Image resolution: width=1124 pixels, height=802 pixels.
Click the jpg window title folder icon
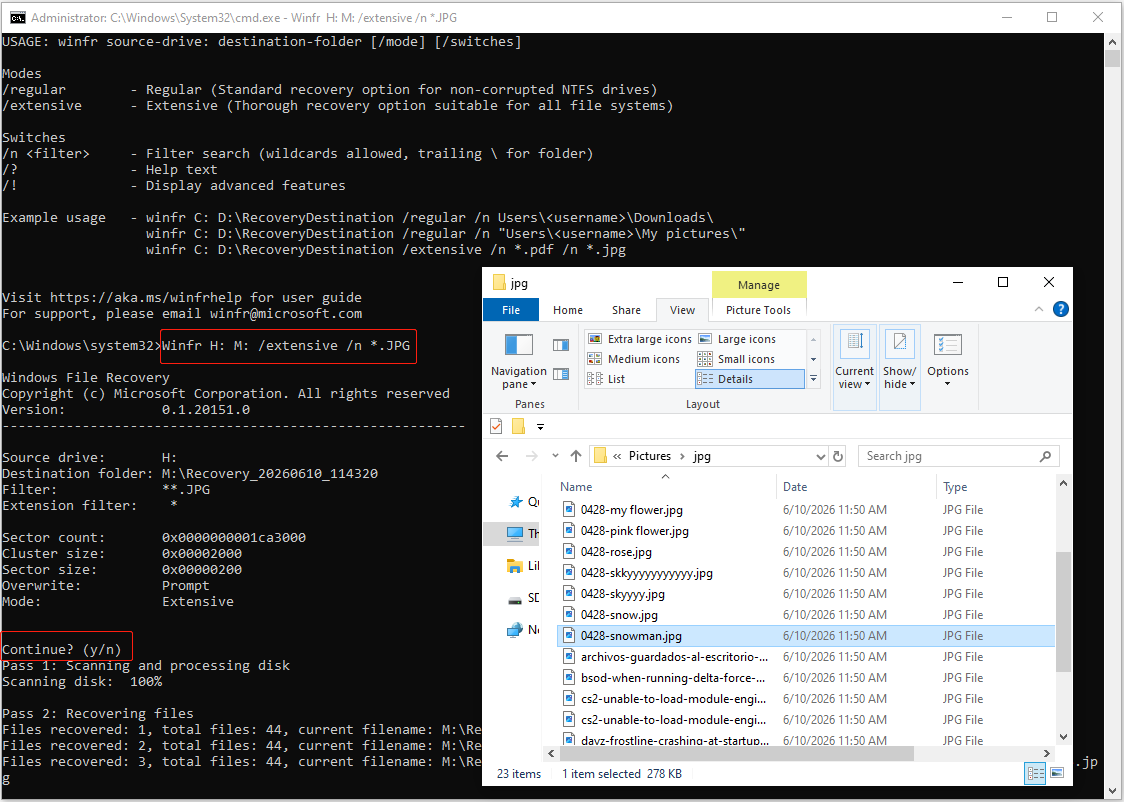500,282
